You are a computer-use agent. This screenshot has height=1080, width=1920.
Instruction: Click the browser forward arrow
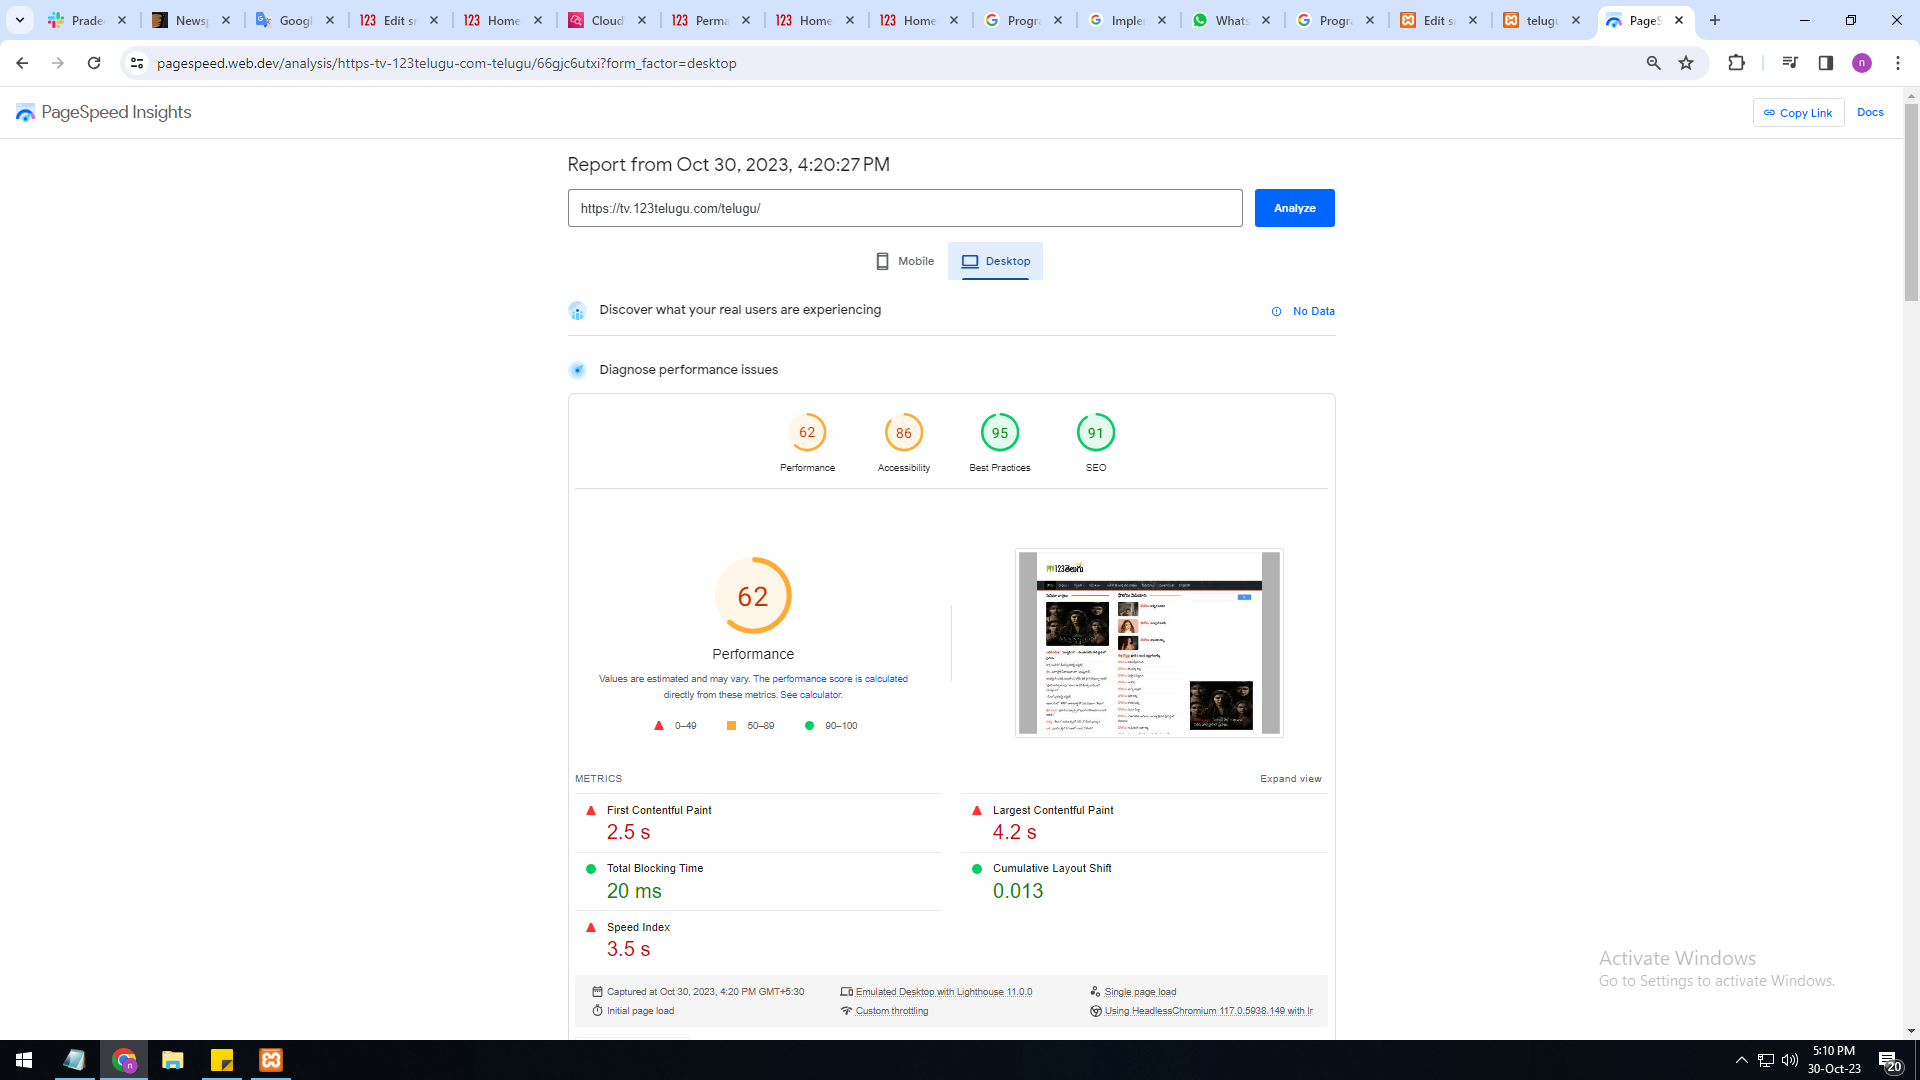pos(58,63)
